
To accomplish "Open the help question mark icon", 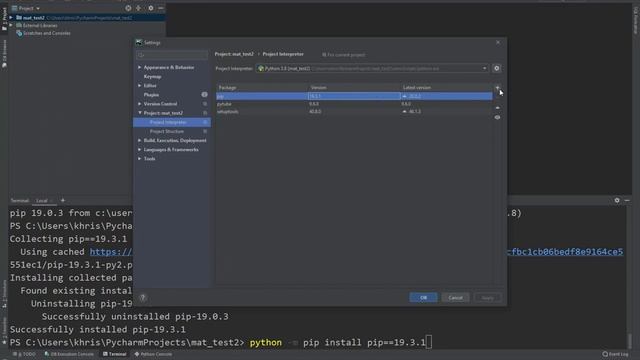I will pos(142,298).
